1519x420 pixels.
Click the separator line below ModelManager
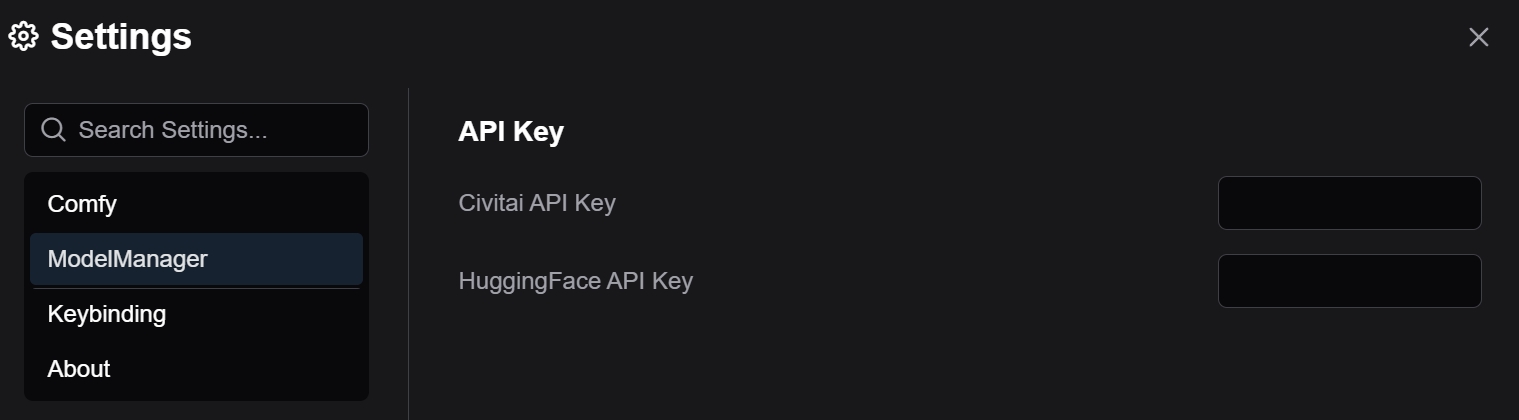tap(196, 289)
